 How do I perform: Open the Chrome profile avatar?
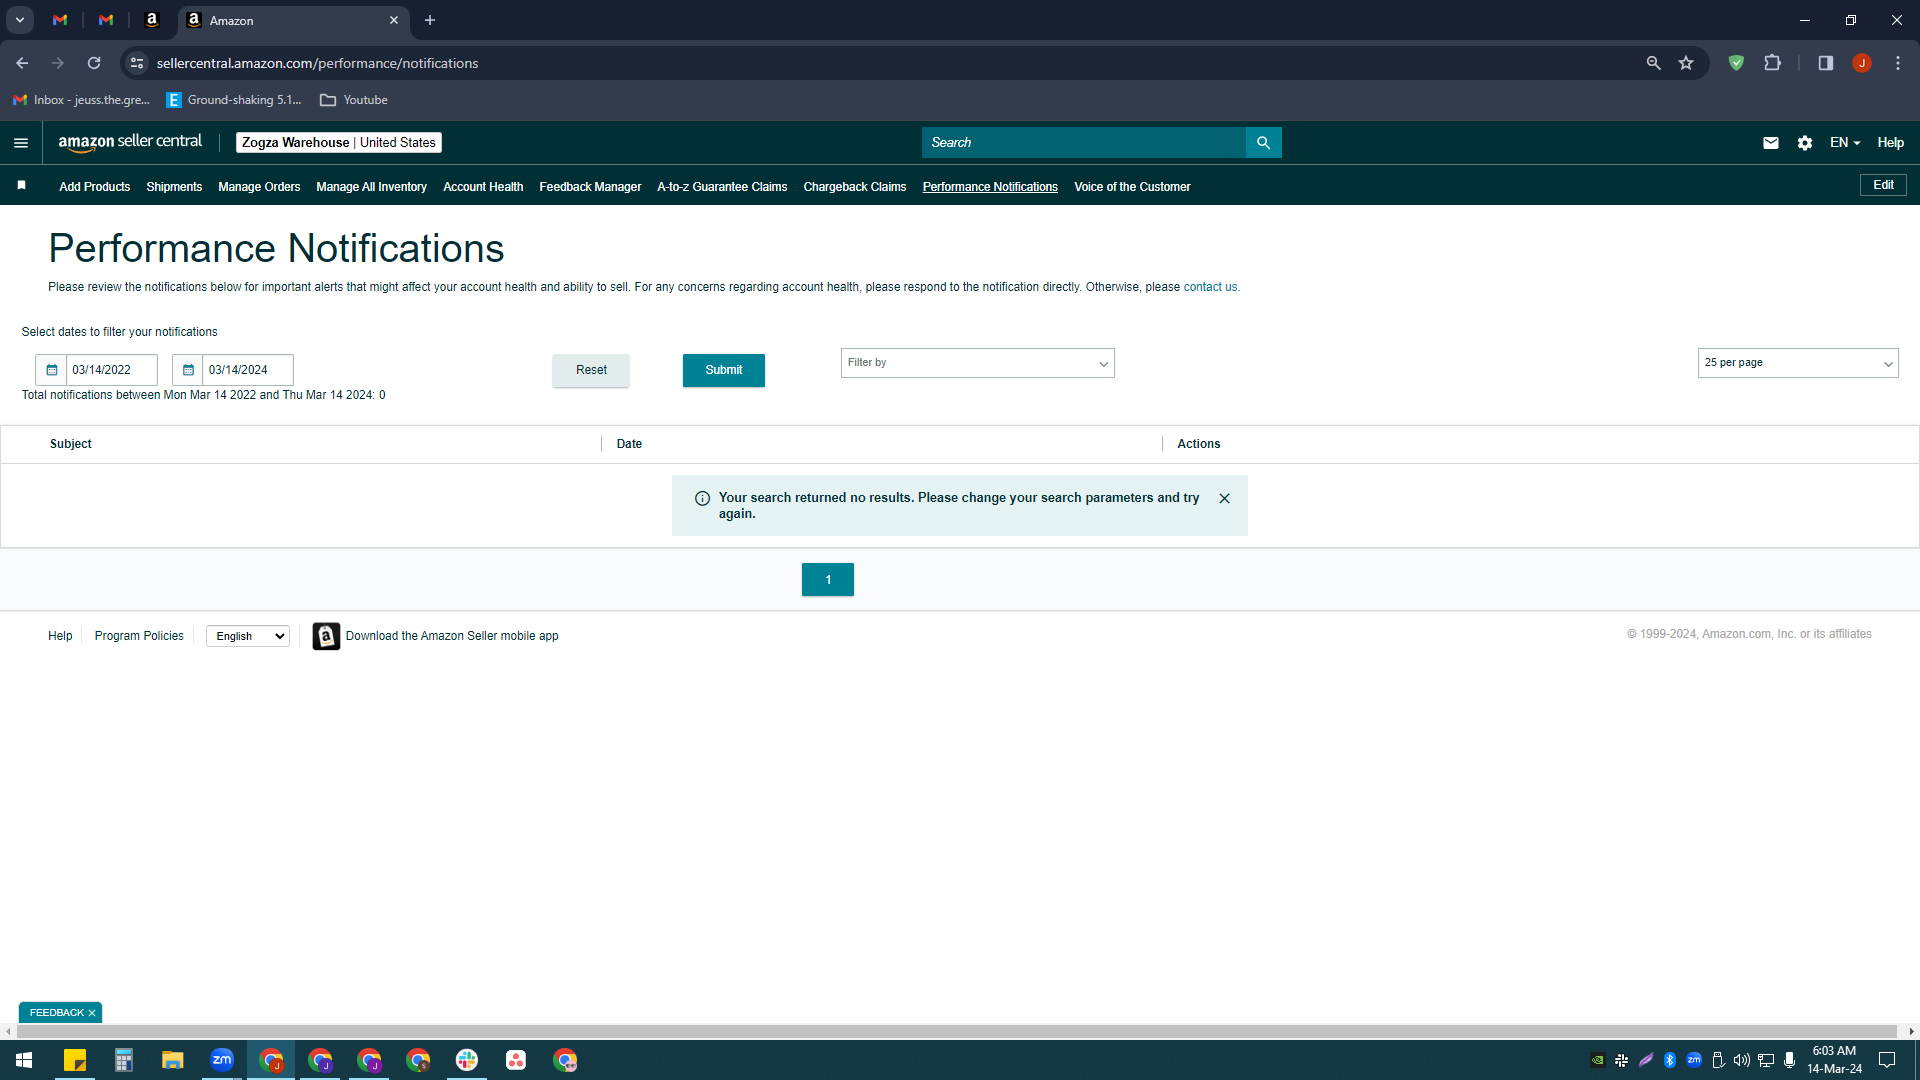pos(1862,63)
